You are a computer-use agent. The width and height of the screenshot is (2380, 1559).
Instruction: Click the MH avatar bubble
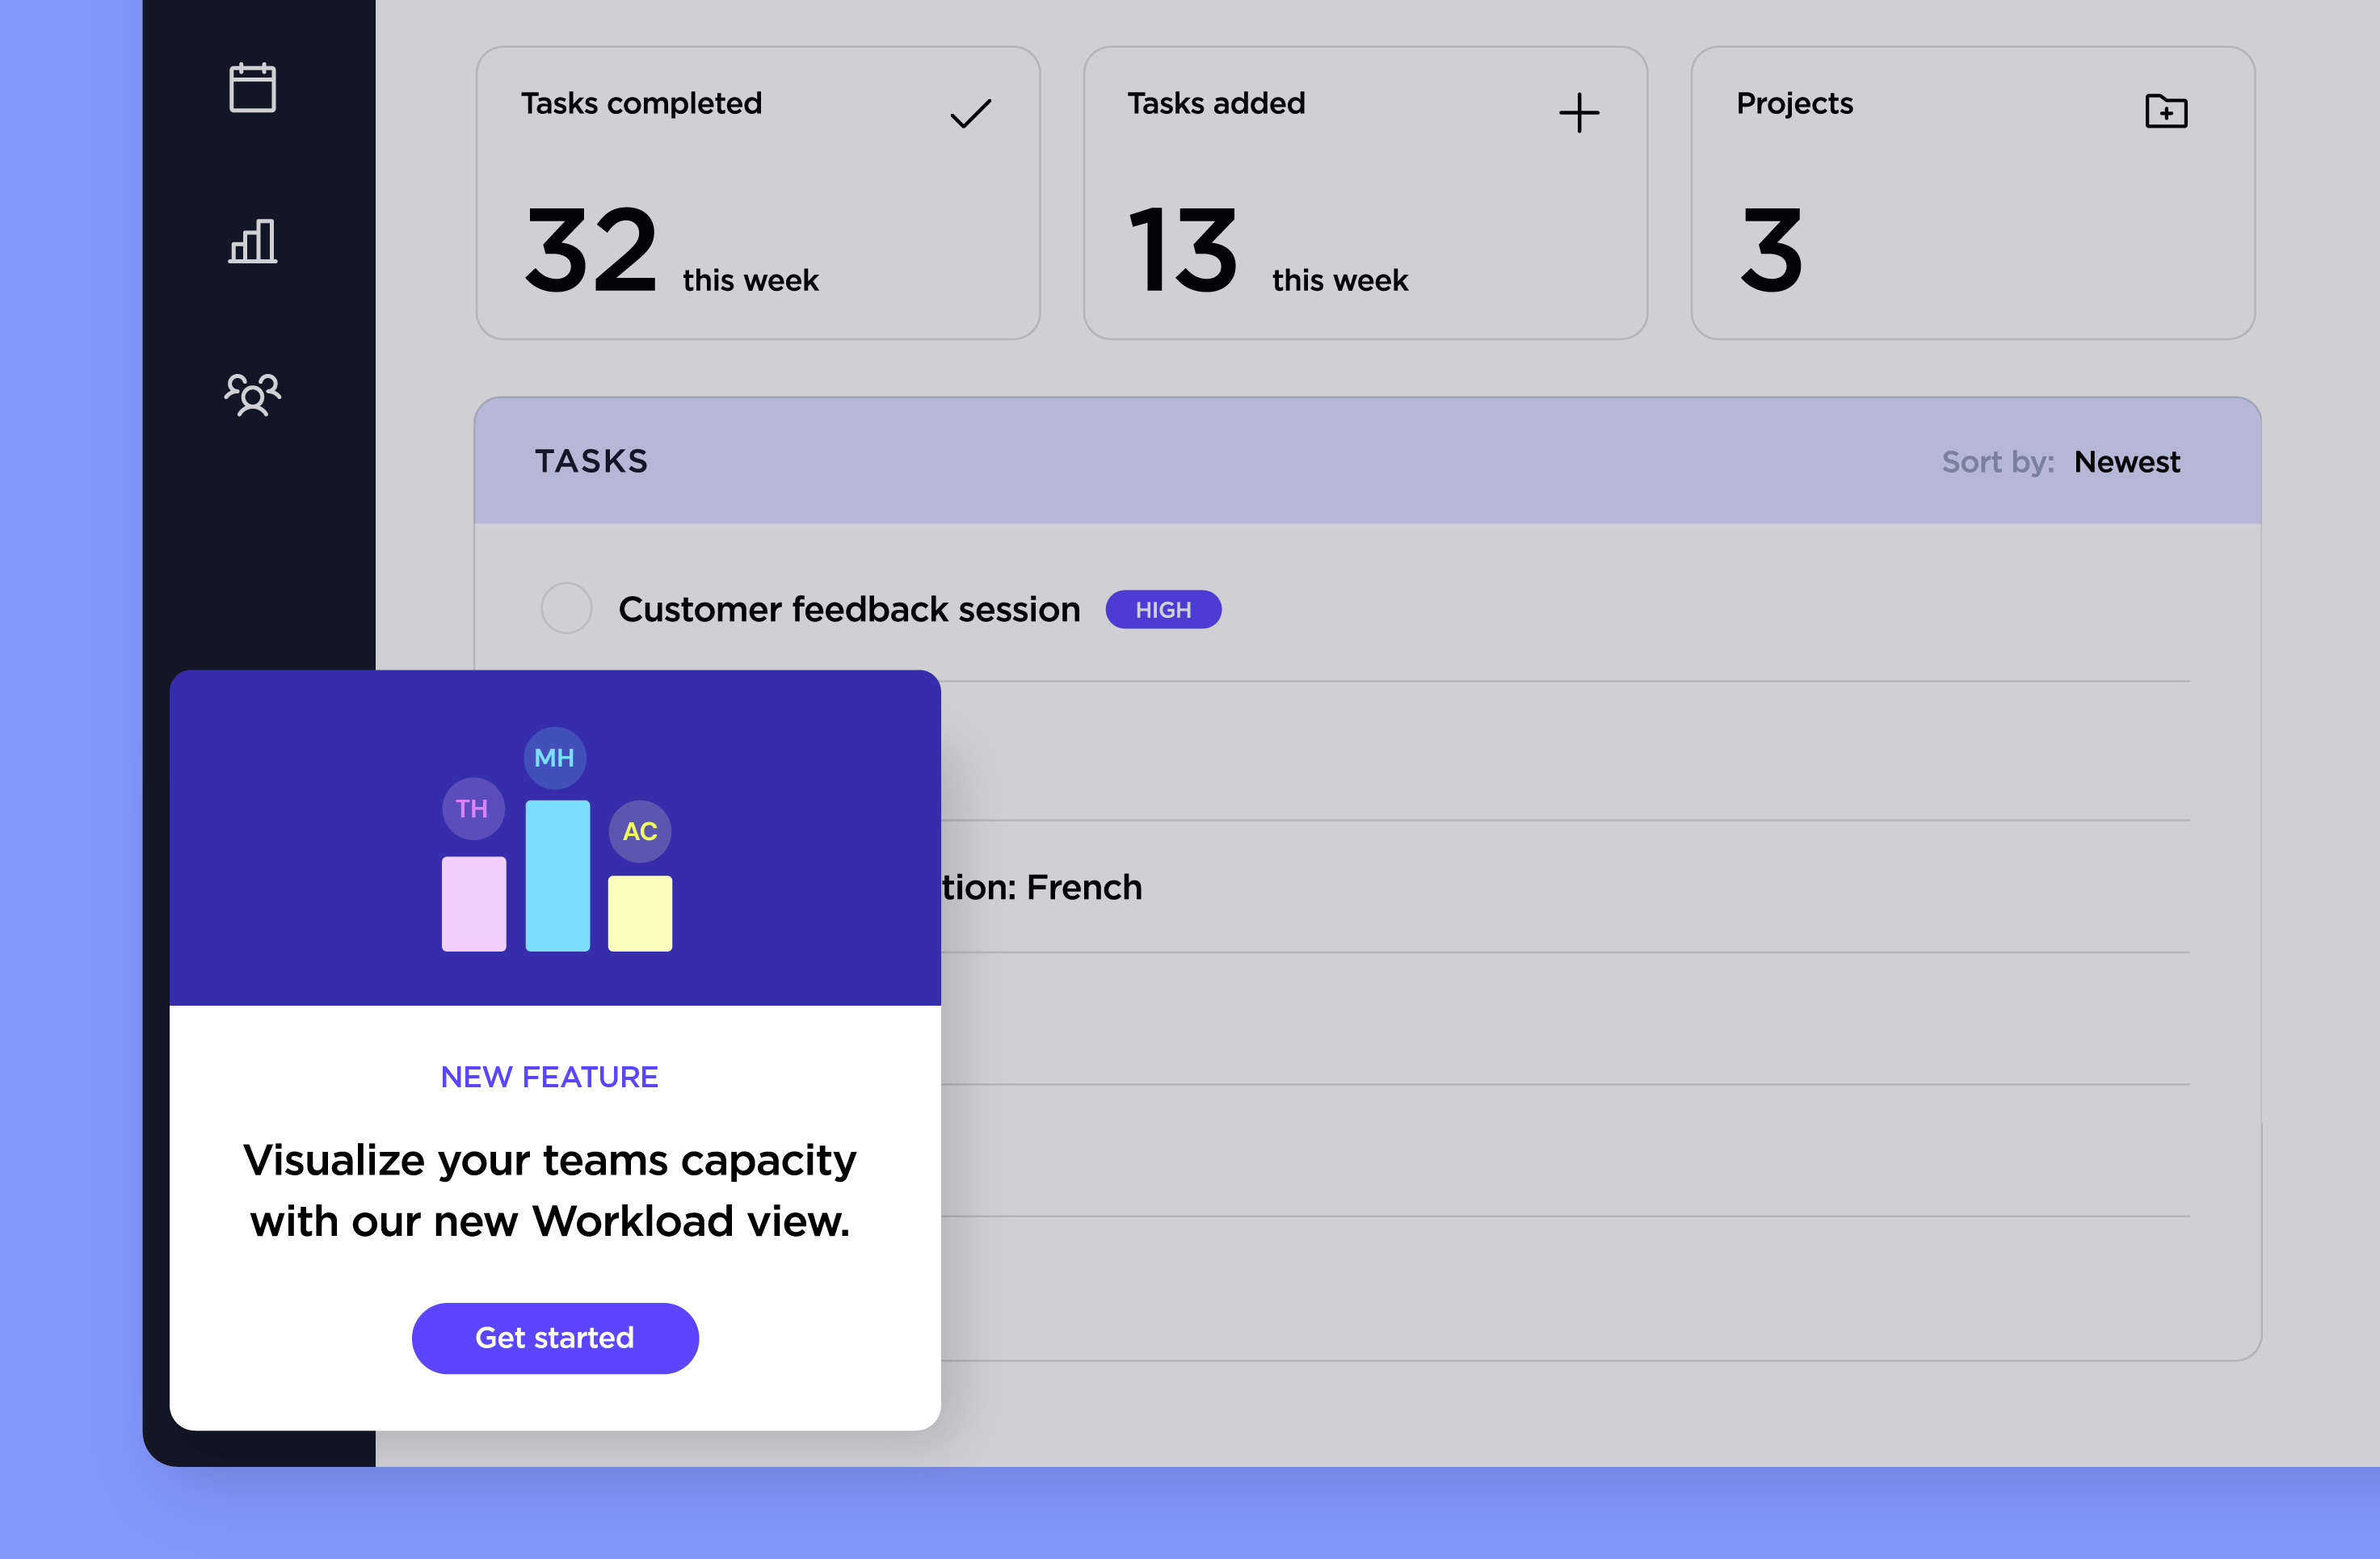point(554,758)
